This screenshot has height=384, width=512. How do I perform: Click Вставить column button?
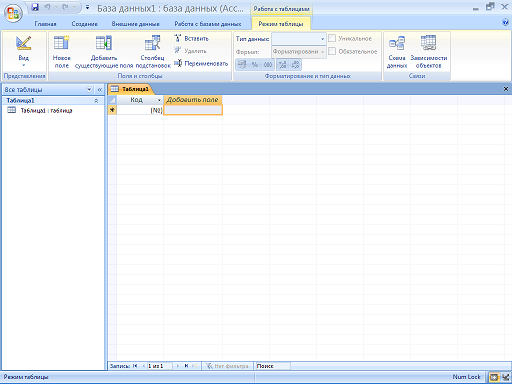coord(192,39)
